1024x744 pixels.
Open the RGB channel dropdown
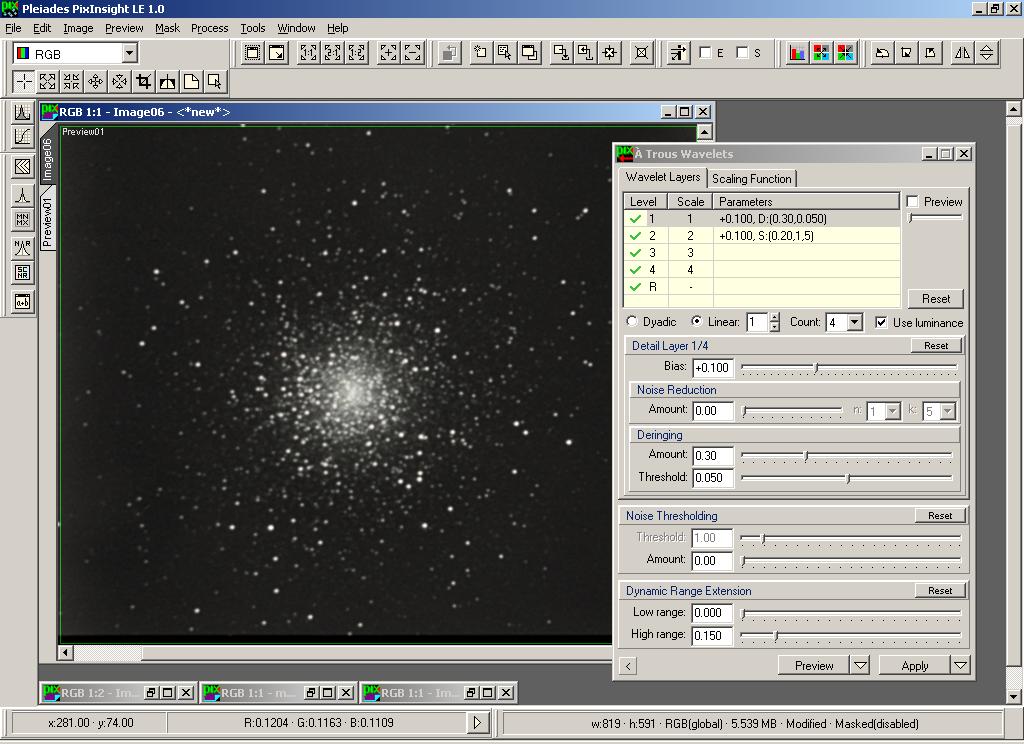(129, 53)
